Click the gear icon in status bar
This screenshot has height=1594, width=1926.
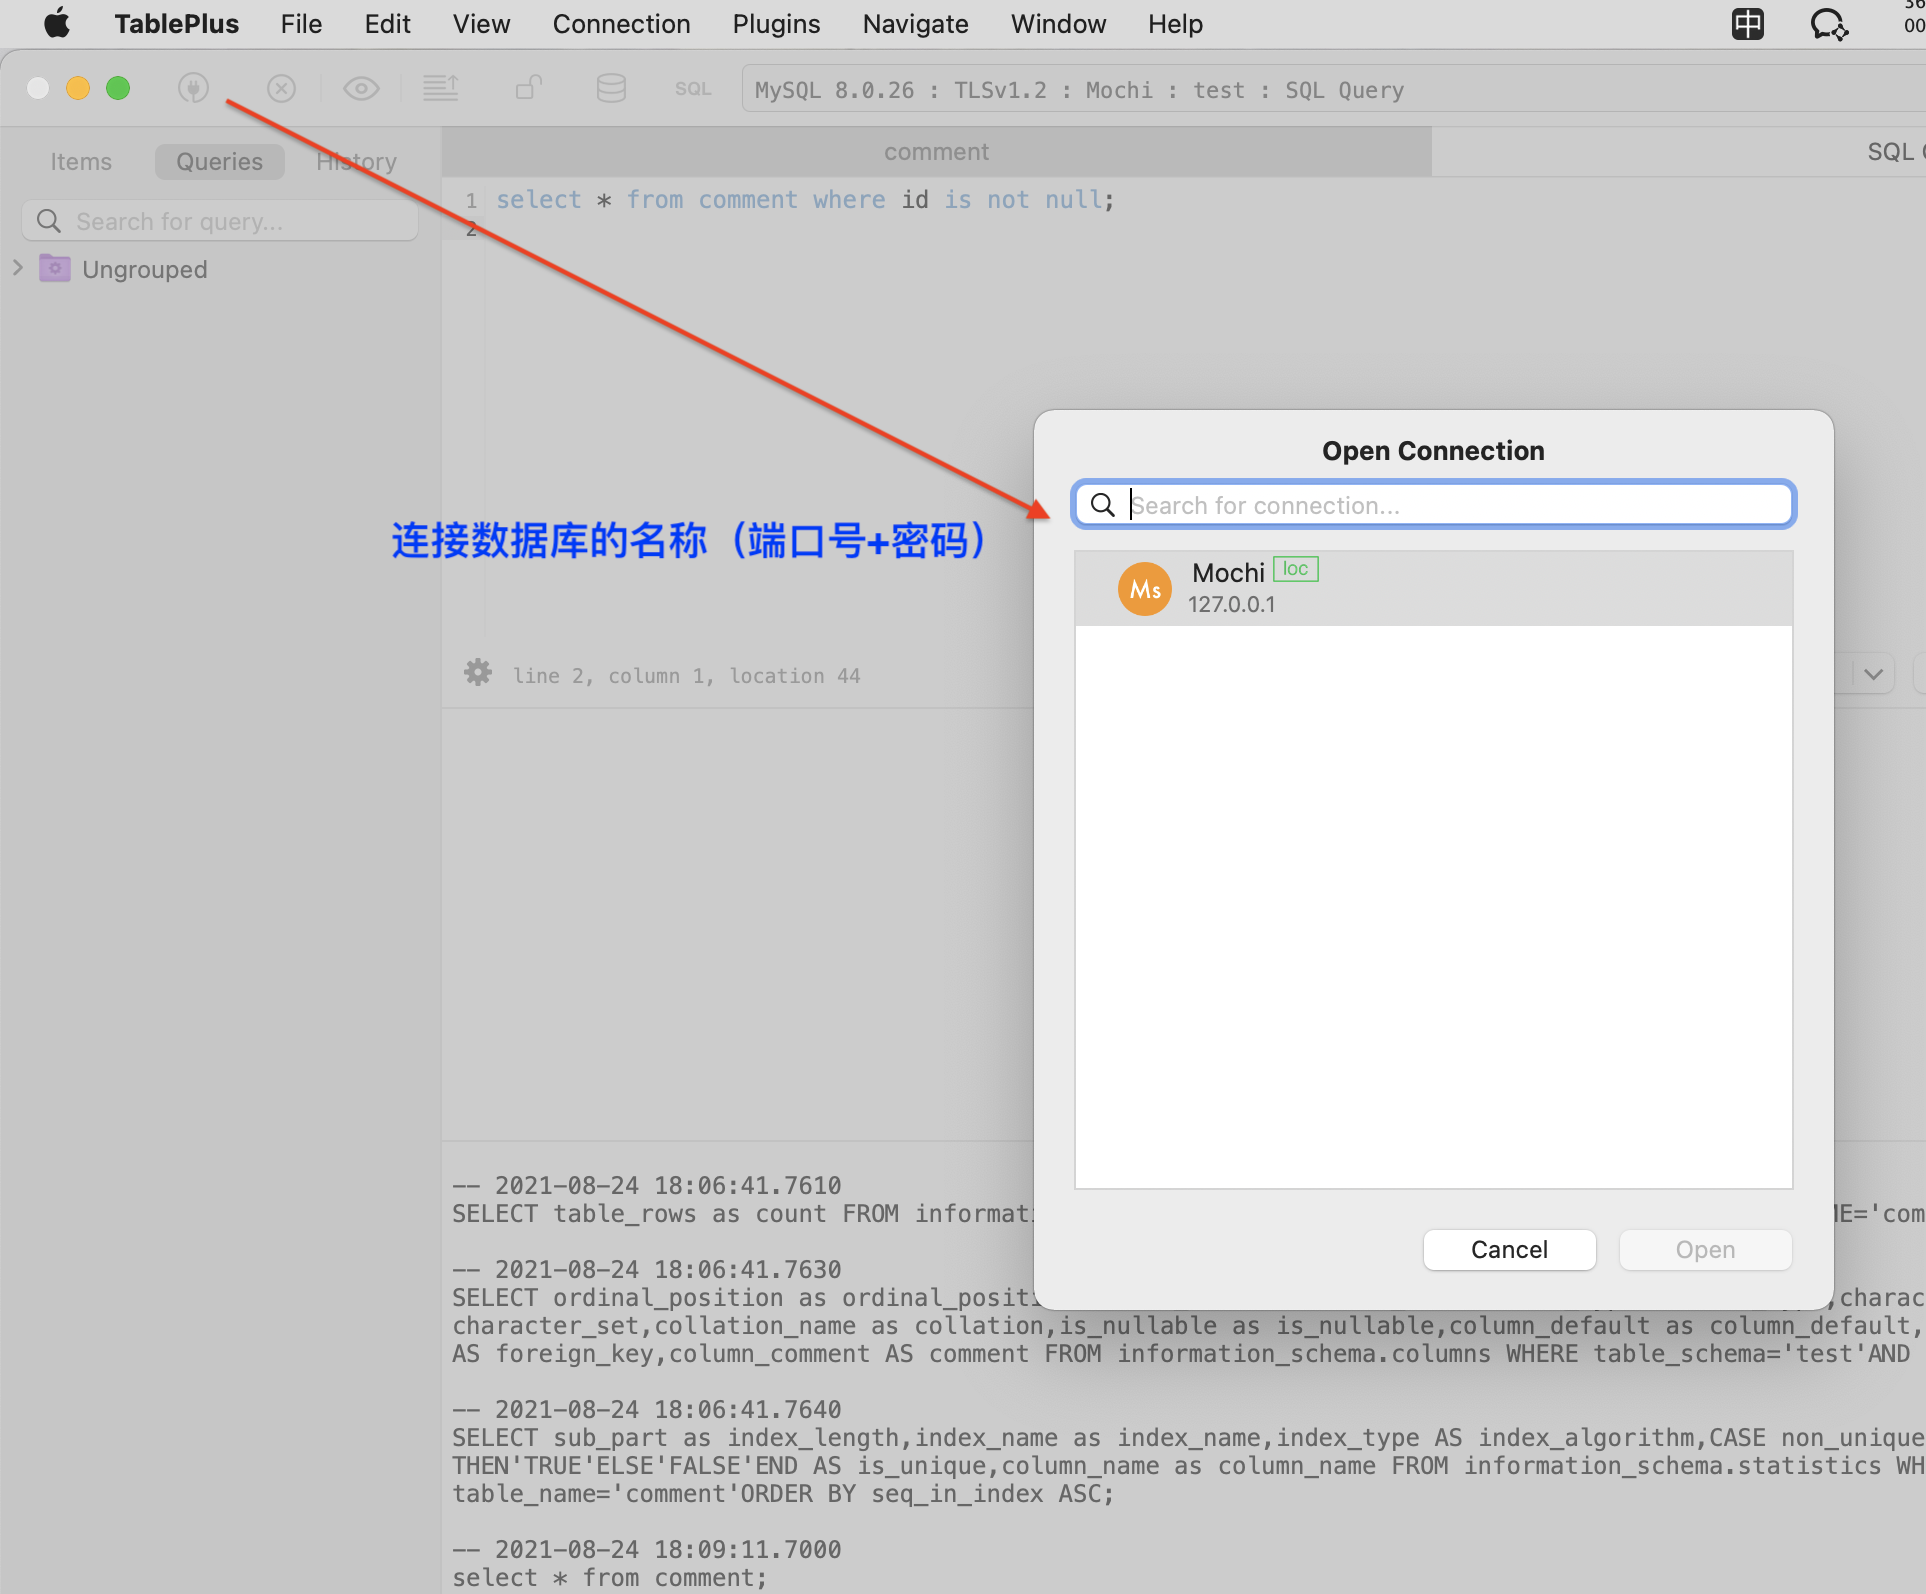click(x=477, y=672)
